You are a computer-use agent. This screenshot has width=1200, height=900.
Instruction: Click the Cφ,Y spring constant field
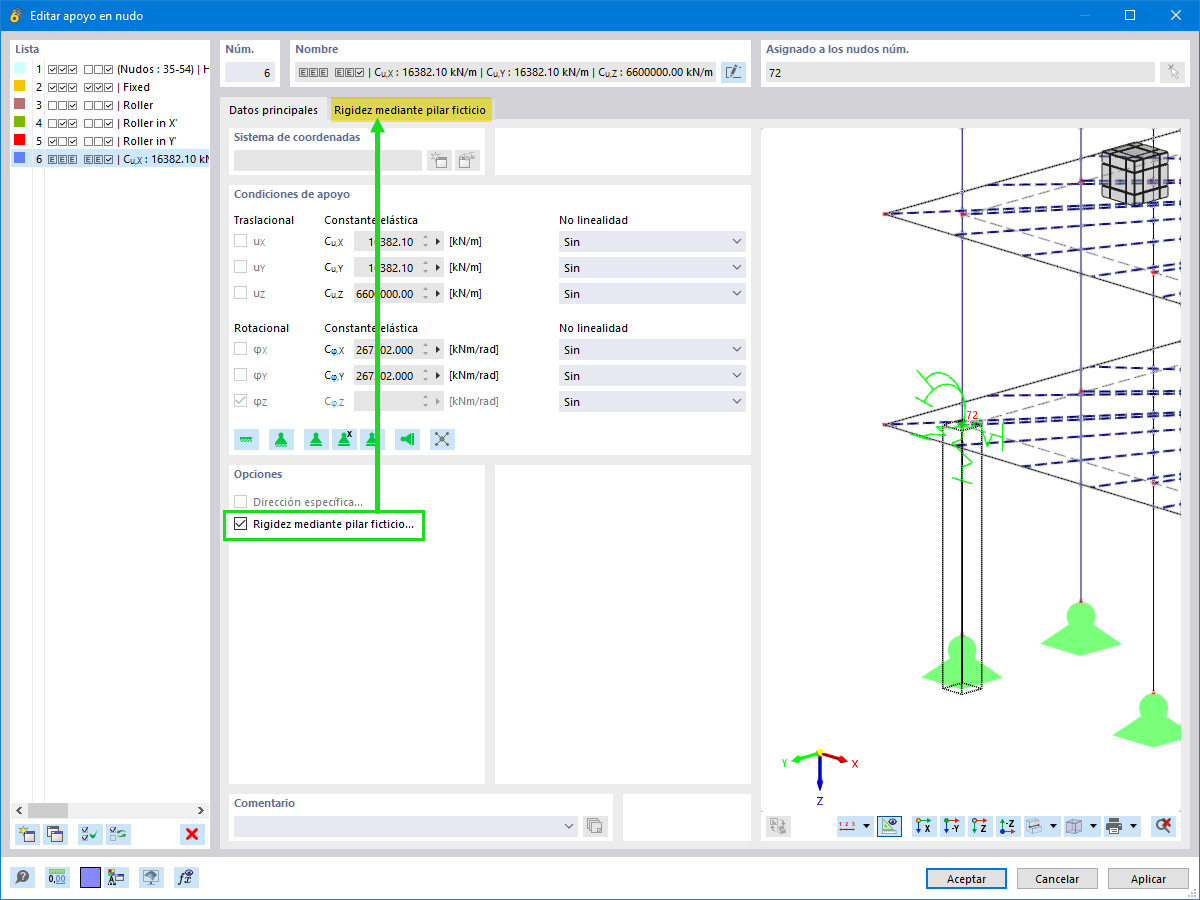coord(388,376)
